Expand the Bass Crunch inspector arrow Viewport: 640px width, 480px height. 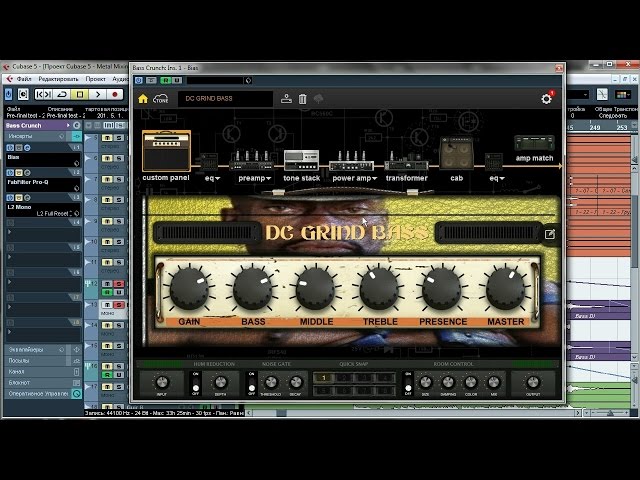(68, 125)
